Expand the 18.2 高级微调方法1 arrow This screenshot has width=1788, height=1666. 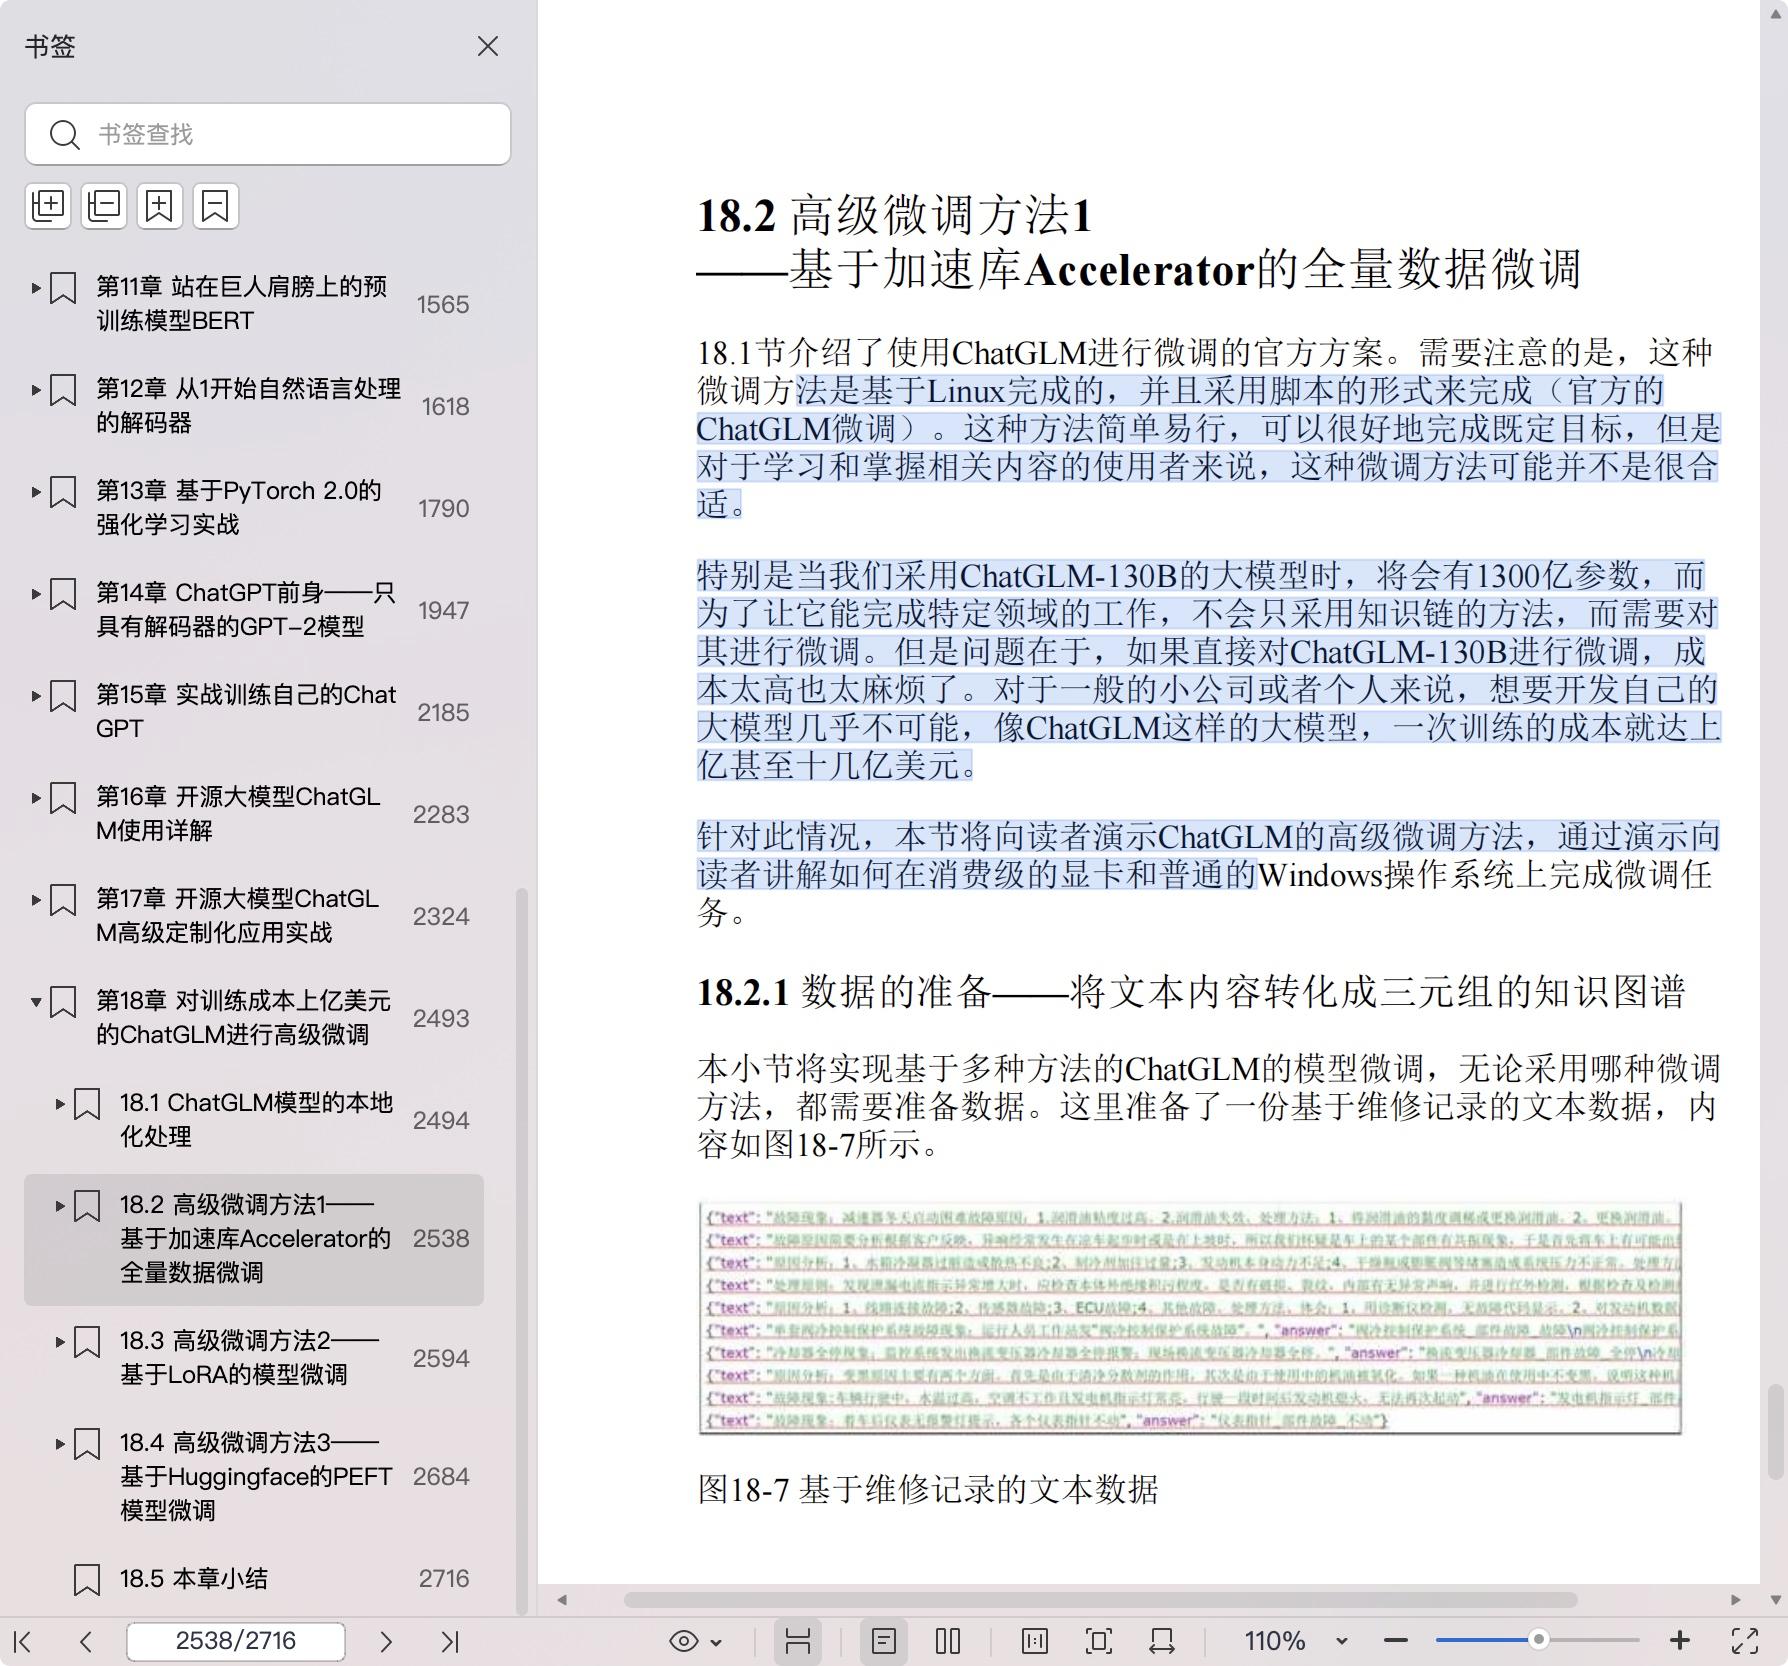click(60, 1206)
